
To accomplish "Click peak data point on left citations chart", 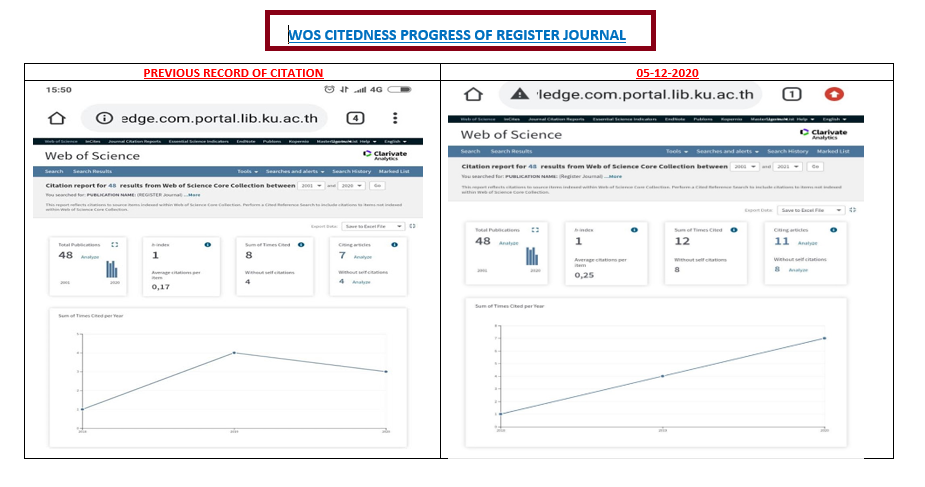I will coord(234,353).
